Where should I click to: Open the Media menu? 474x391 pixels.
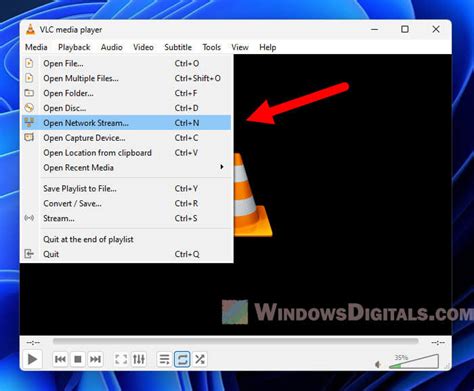pos(36,47)
